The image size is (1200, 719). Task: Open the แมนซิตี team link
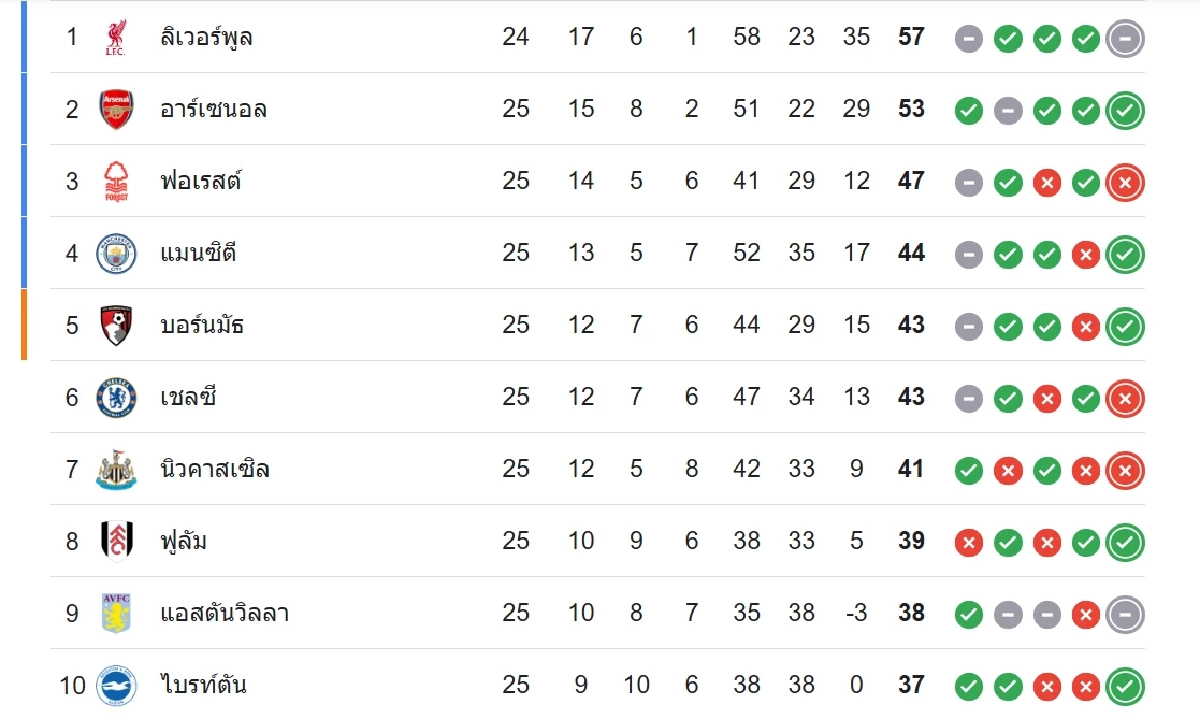(198, 253)
